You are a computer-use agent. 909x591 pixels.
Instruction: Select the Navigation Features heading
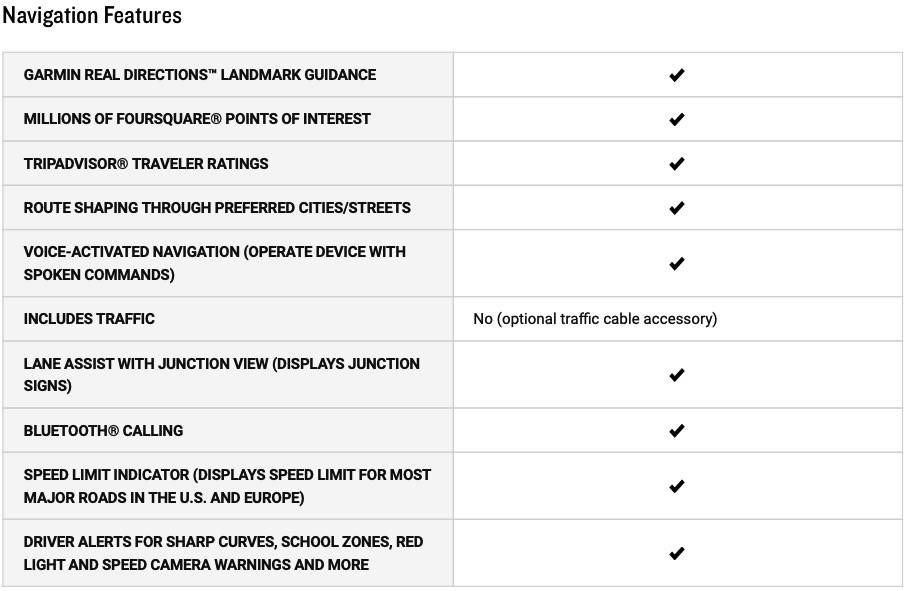92,15
